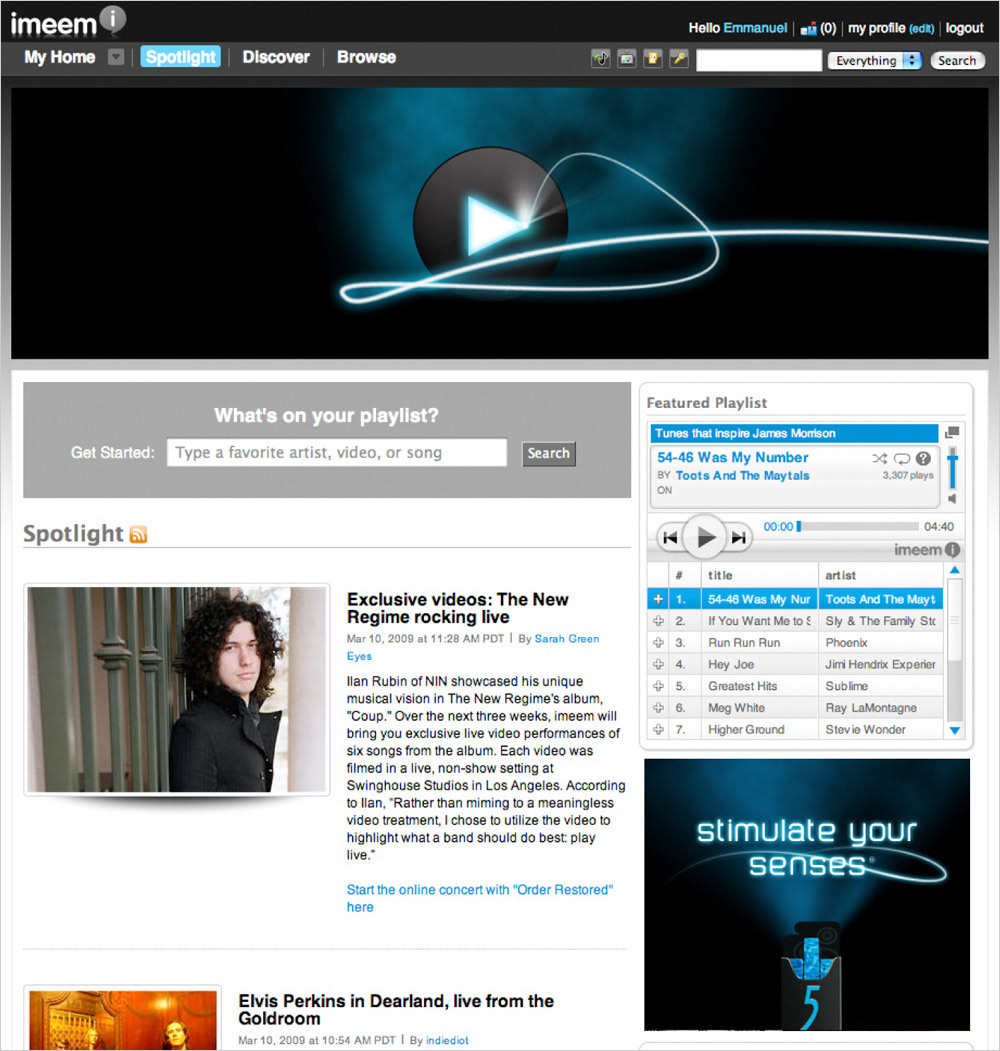This screenshot has height=1051, width=1000.
Task: Focus the 'Type a favorite artist' input field
Action: click(336, 452)
